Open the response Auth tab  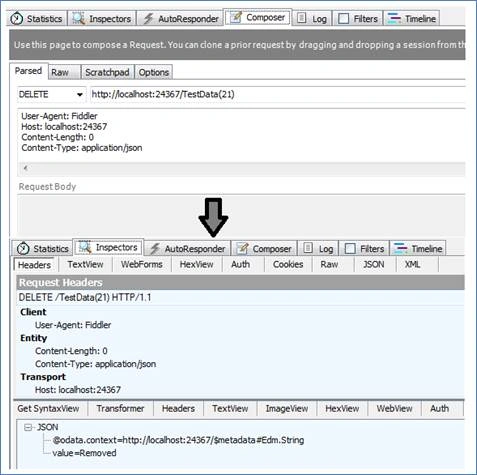[x=439, y=408]
